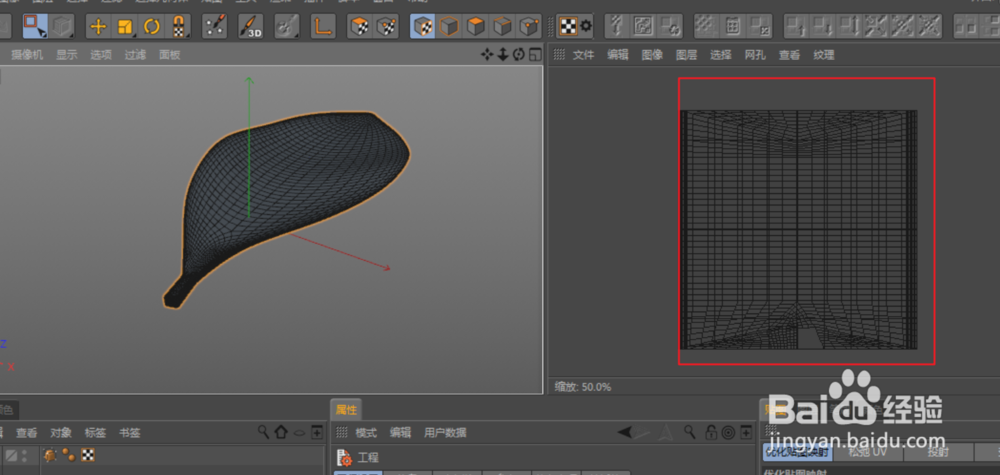This screenshot has width=1000, height=475.
Task: Select the Live Selection tool
Action: [34, 26]
